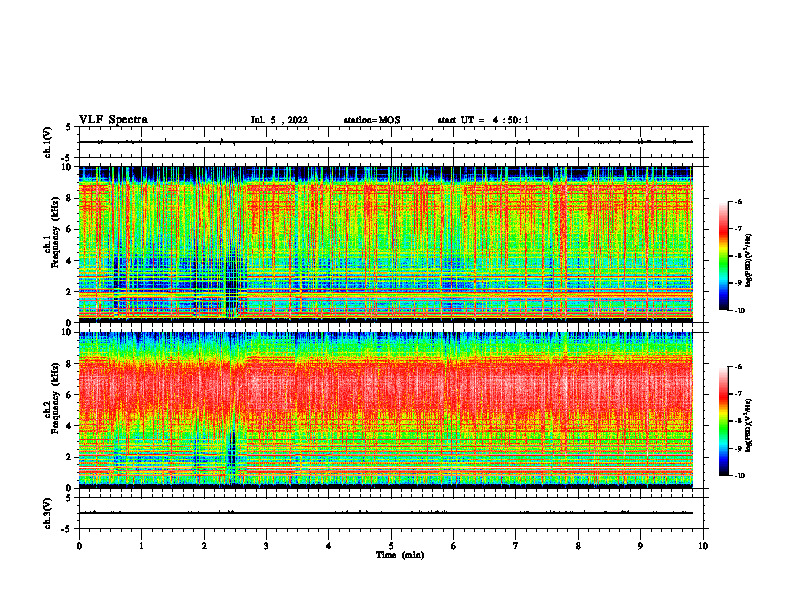Click the '4' kHz tick of ch.2 panel
The width and height of the screenshot is (792, 612).
click(x=70, y=426)
